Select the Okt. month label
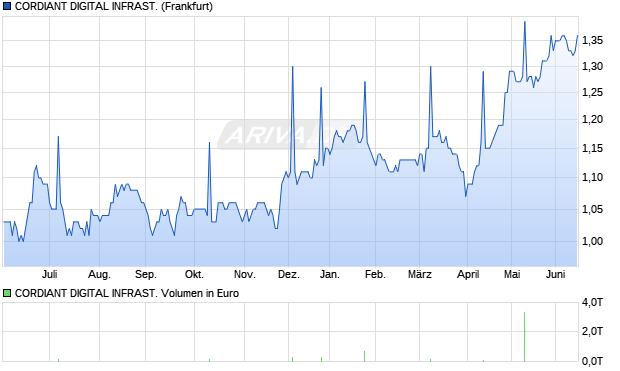Viewport: 620px width, 371px height. pos(194,274)
